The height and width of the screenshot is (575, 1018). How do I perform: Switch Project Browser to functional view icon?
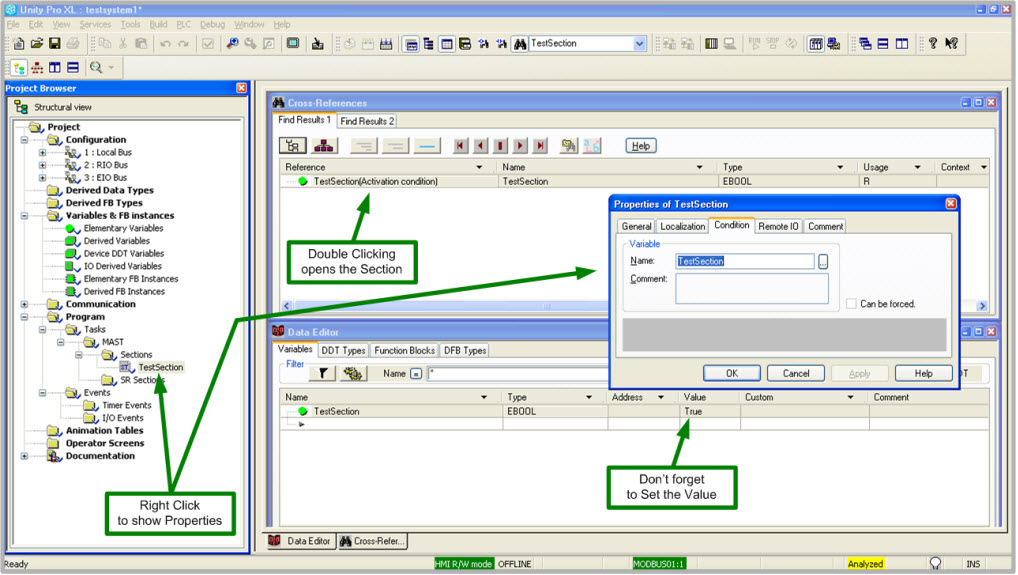tap(37, 67)
